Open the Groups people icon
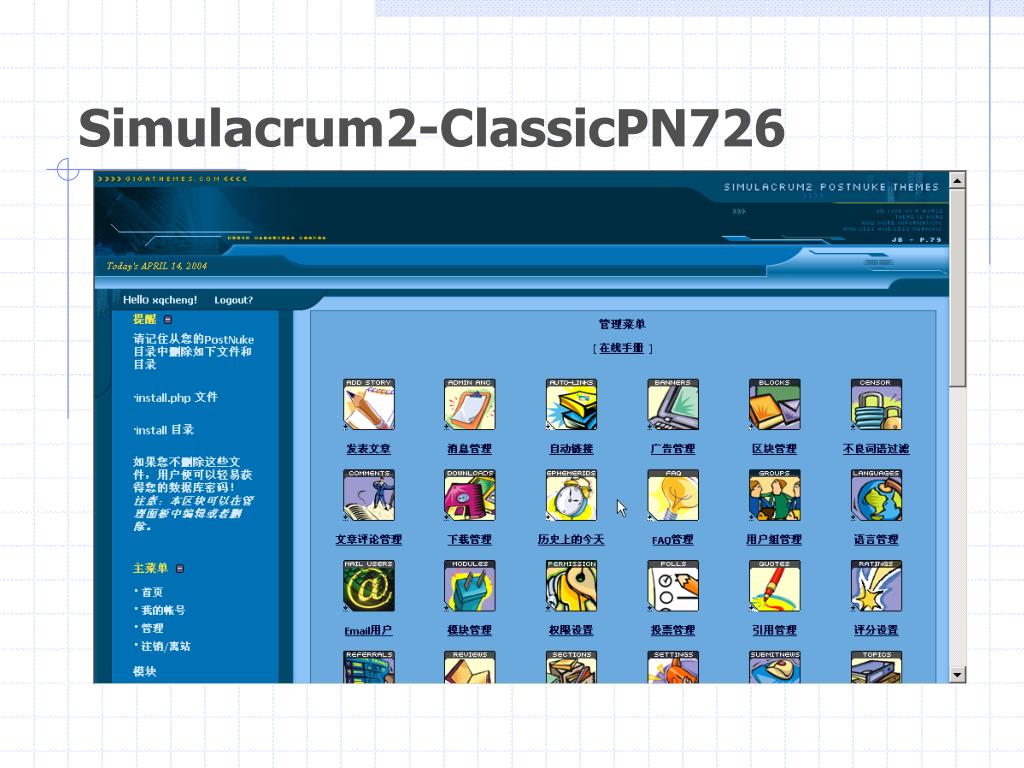Screen dimensions: 1024x768 click(x=775, y=495)
